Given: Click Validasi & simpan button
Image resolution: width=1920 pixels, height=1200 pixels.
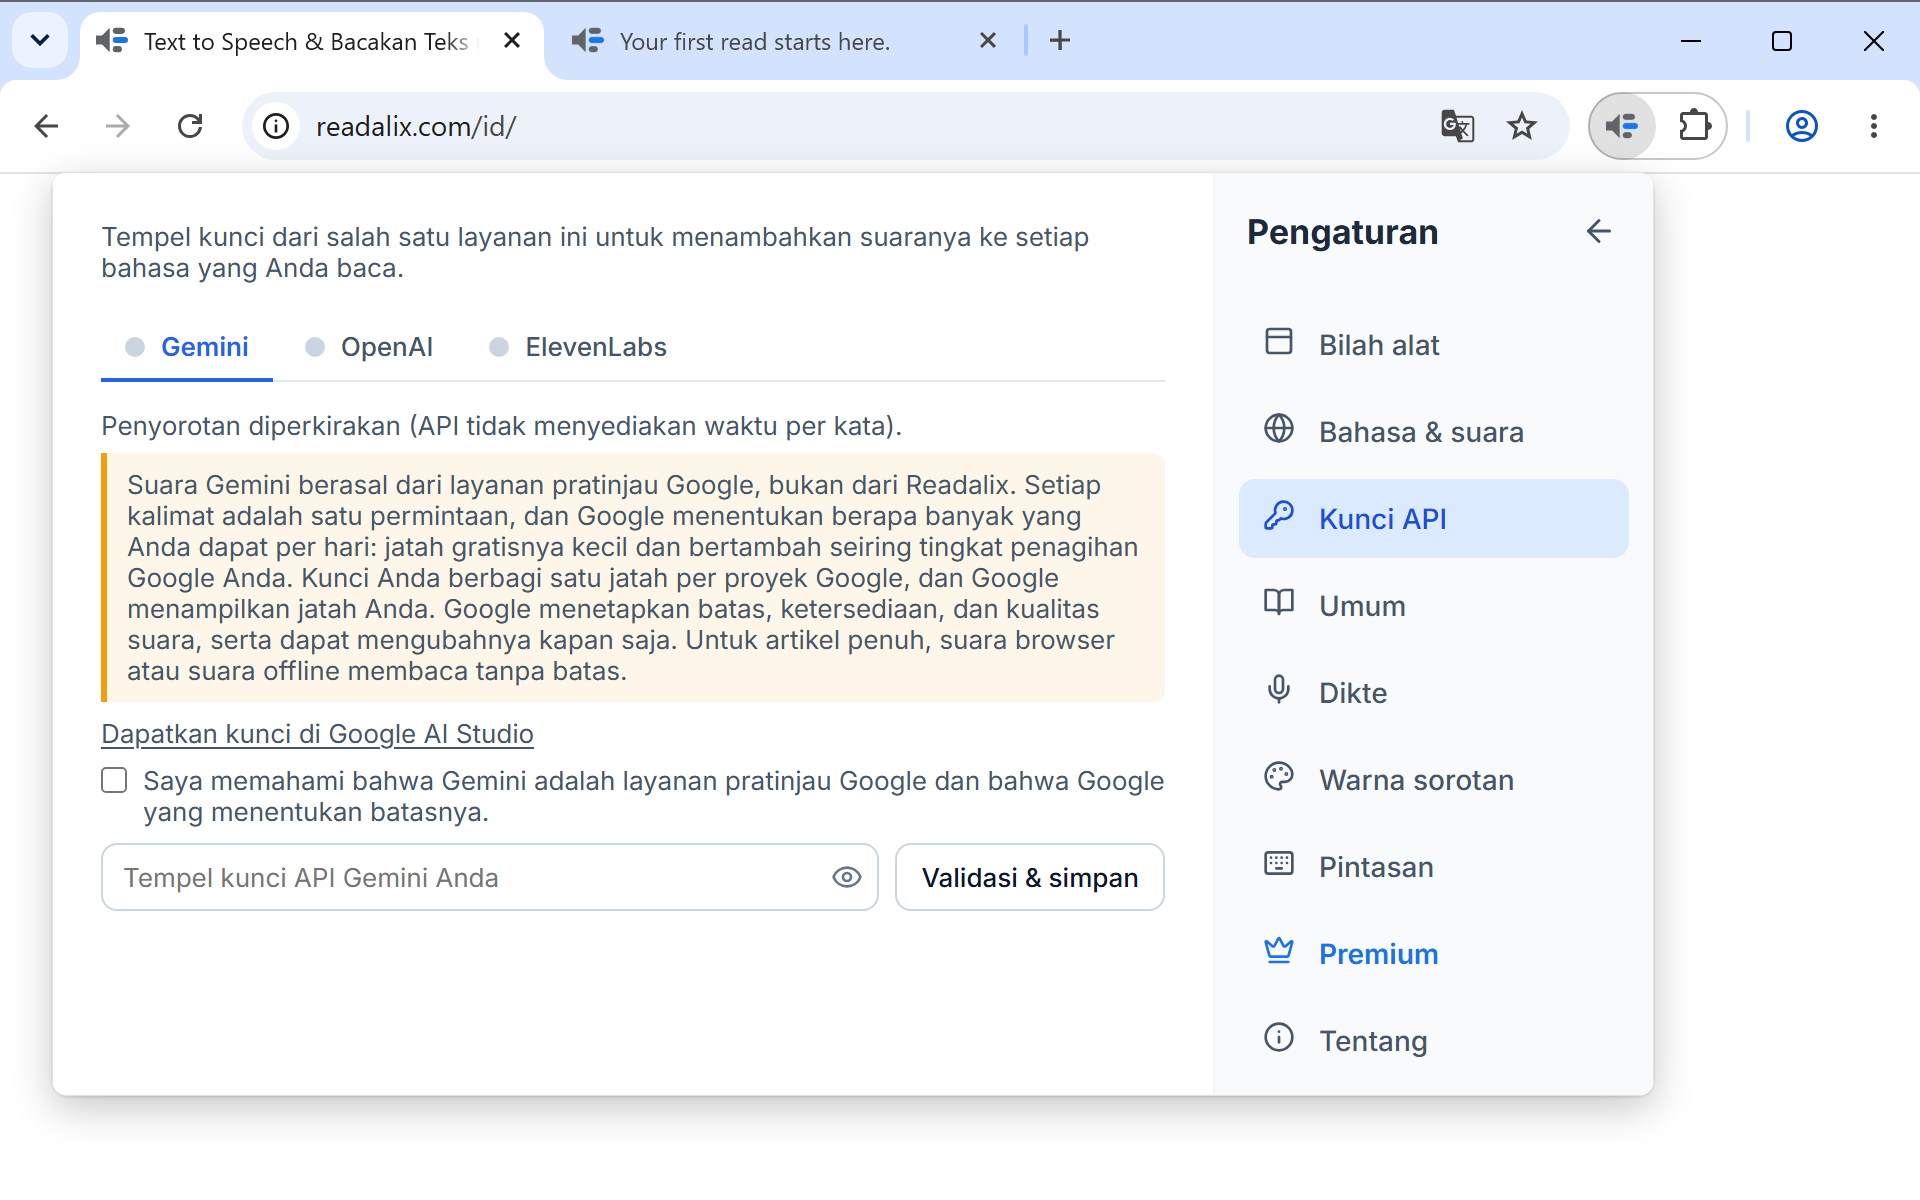Looking at the screenshot, I should point(1030,877).
